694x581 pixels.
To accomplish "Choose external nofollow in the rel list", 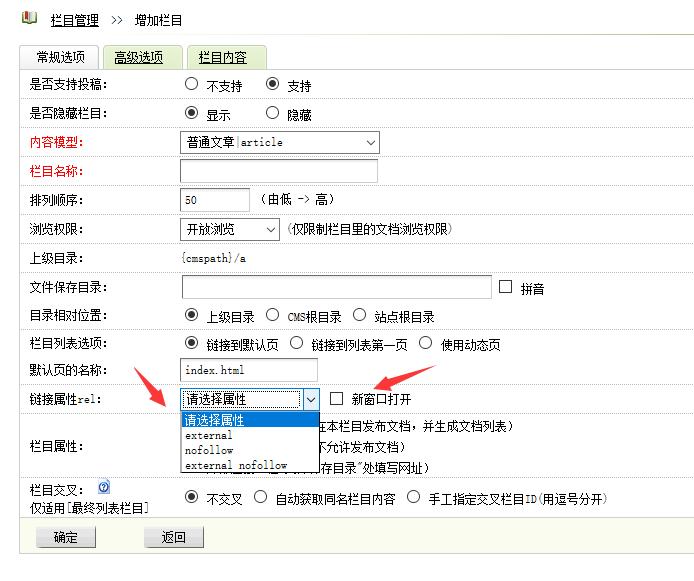I will pyautogui.click(x=250, y=465).
